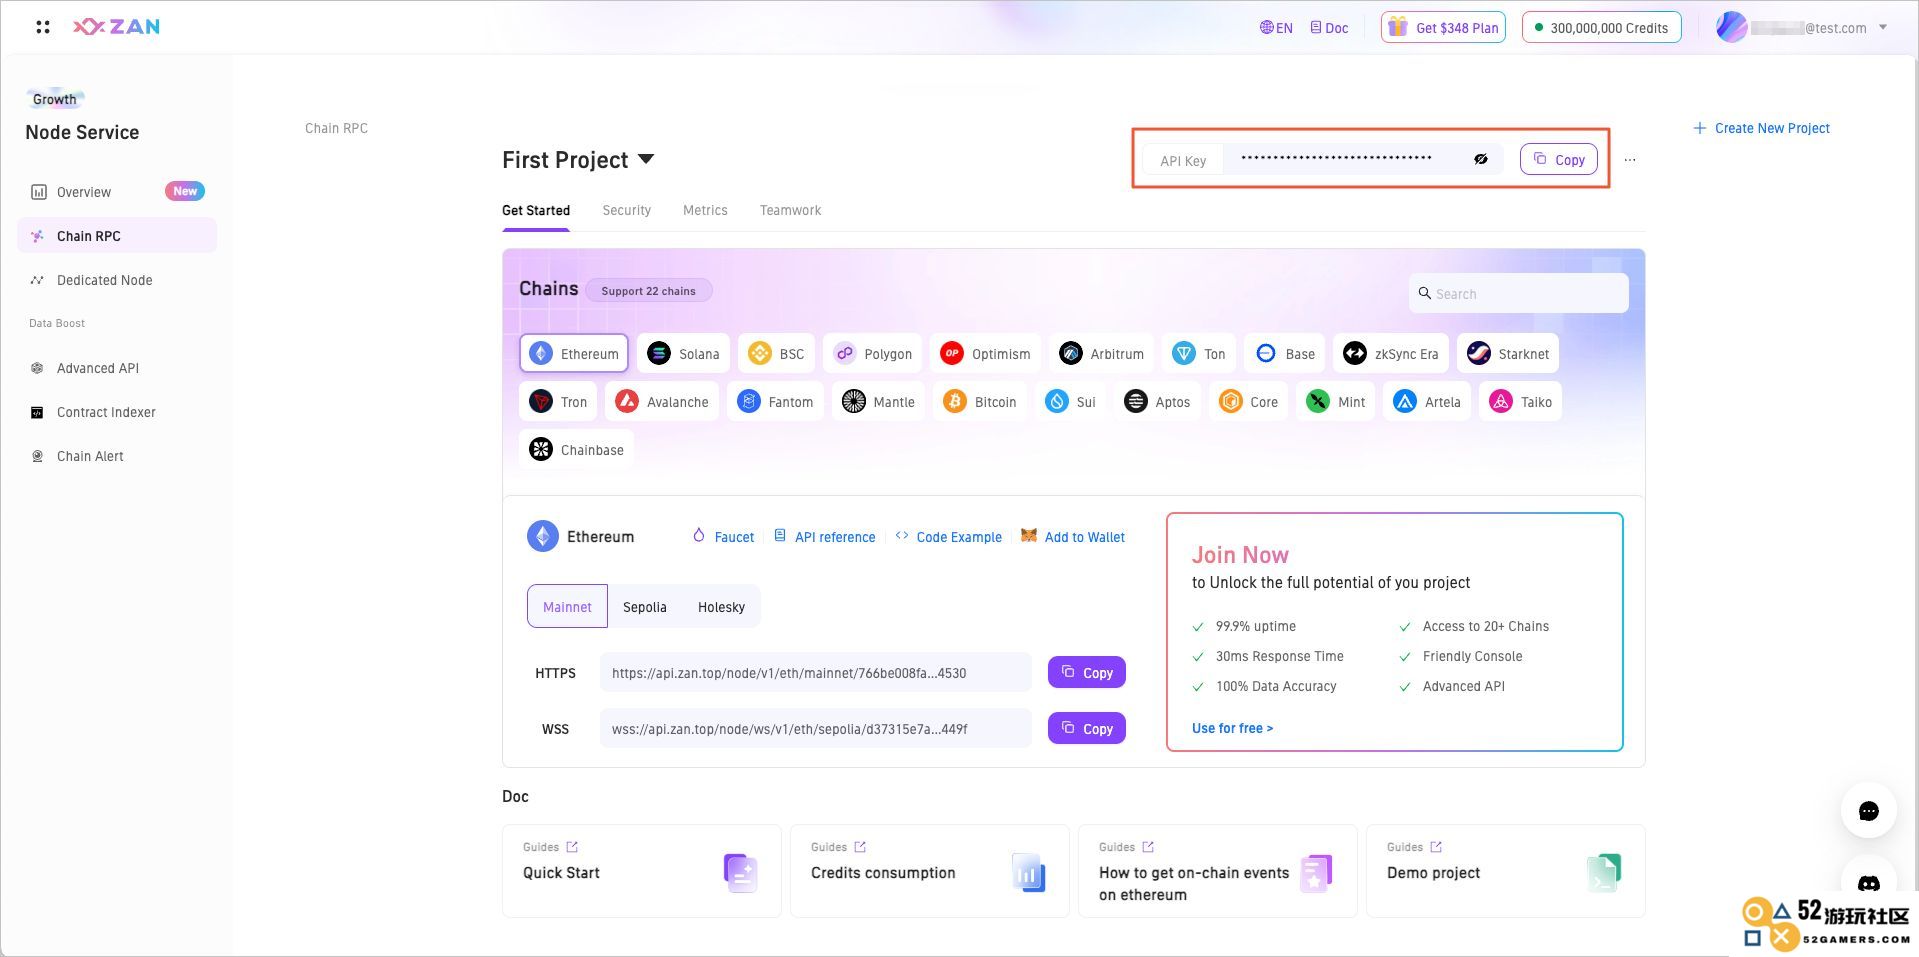The width and height of the screenshot is (1919, 957).
Task: Select Core chain
Action: (x=1249, y=401)
